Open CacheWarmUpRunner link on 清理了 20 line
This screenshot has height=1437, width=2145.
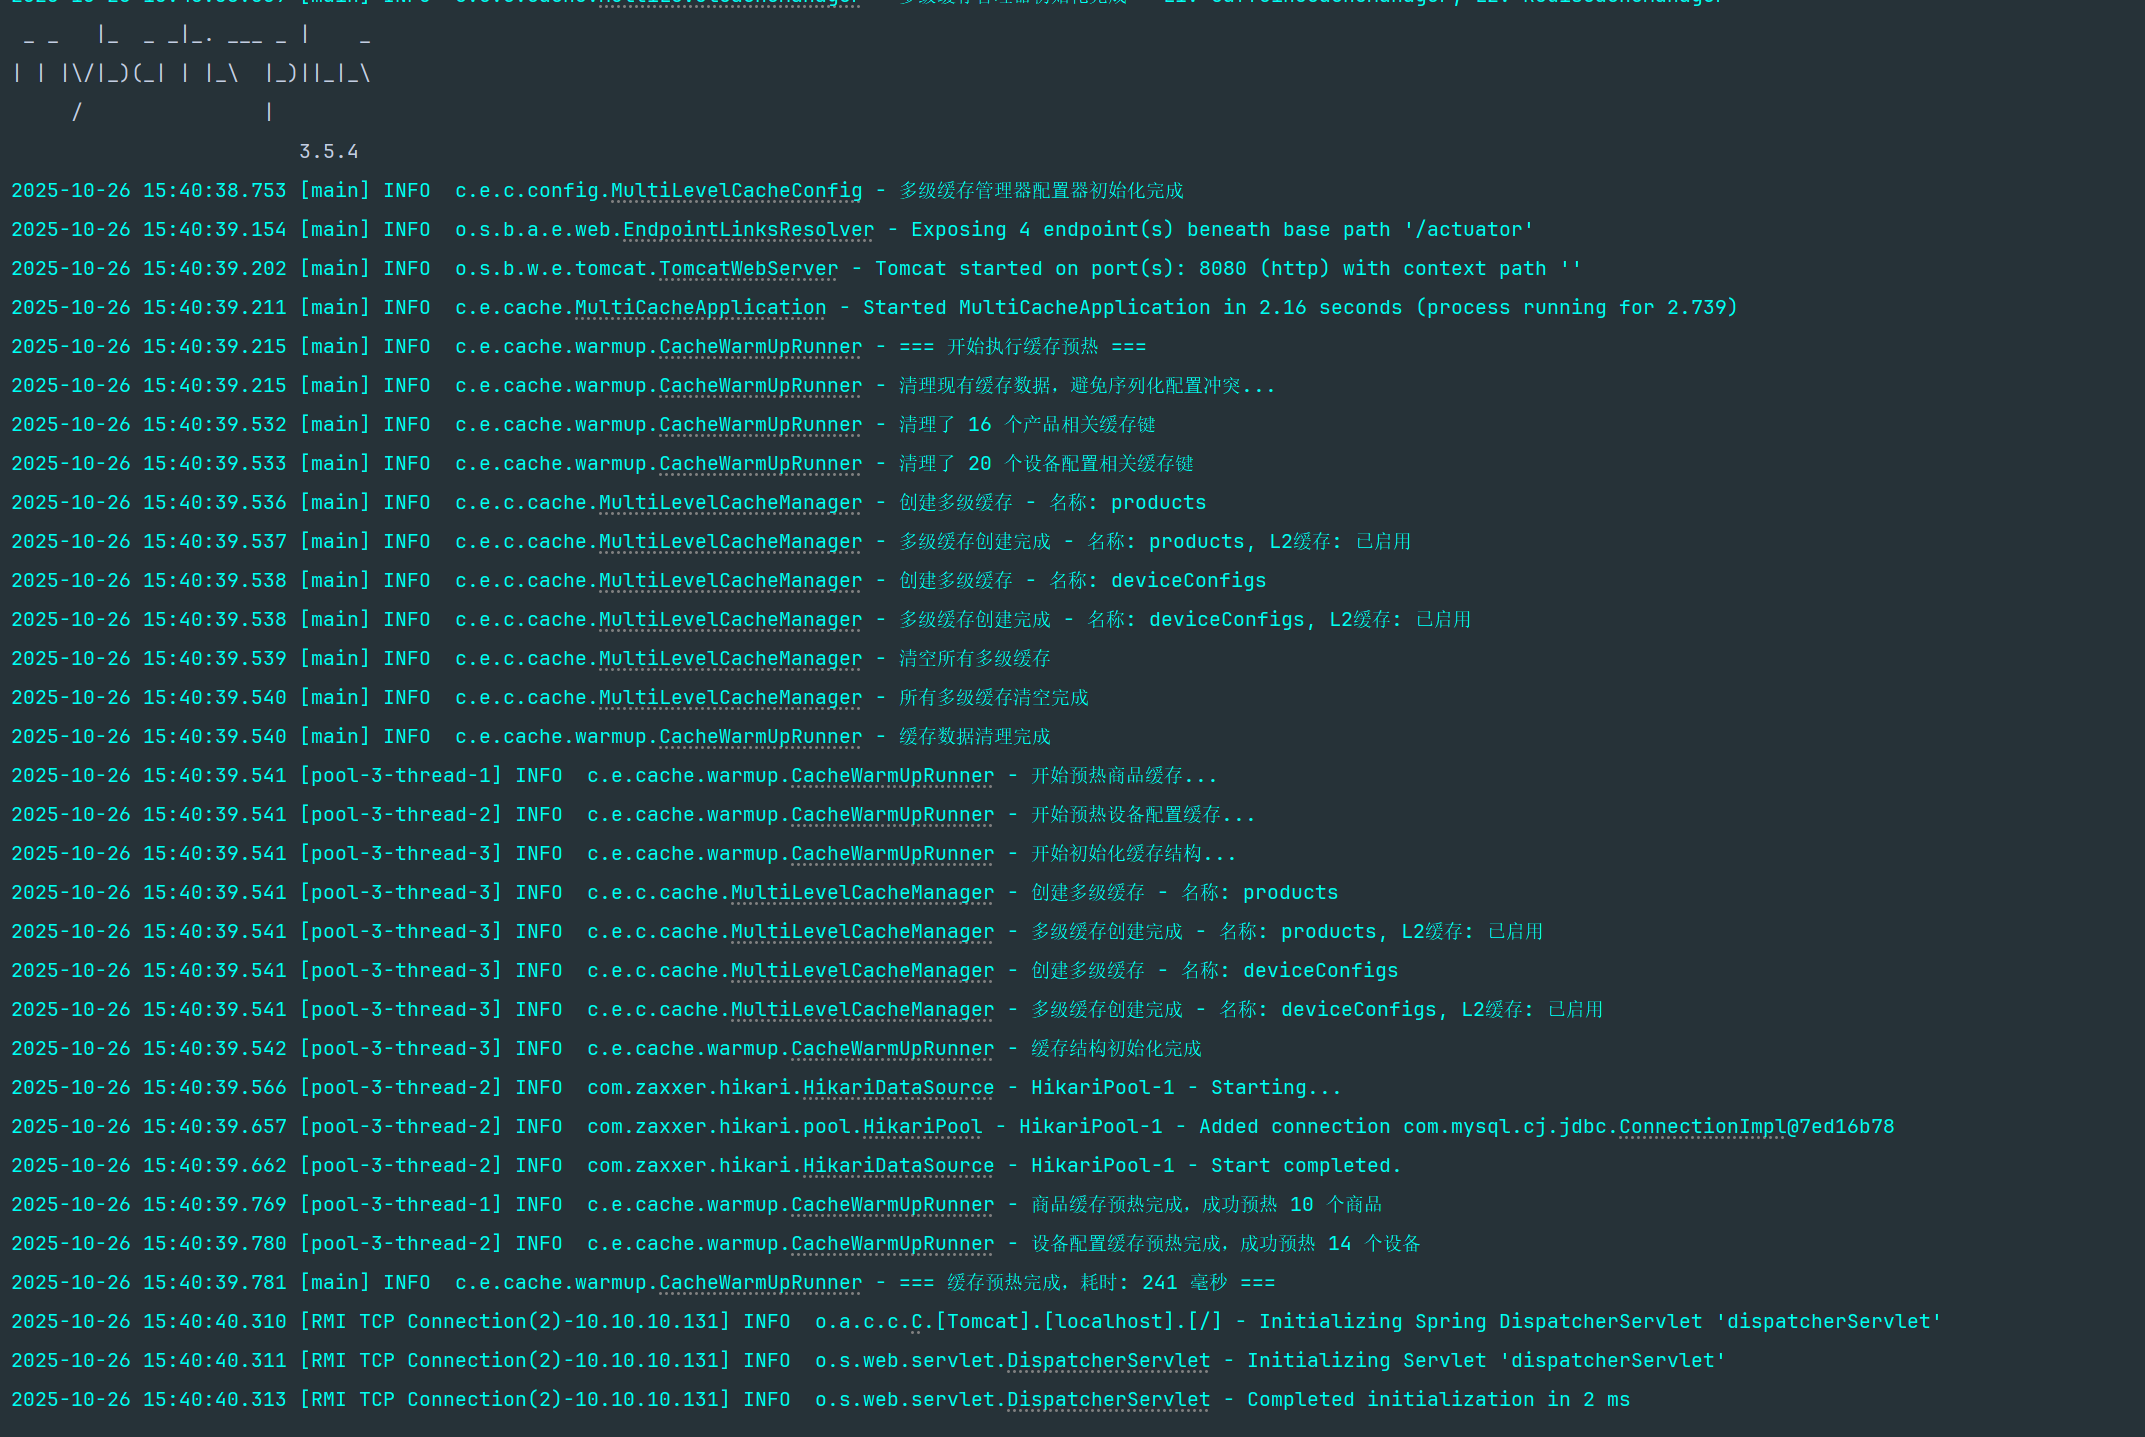[x=760, y=464]
